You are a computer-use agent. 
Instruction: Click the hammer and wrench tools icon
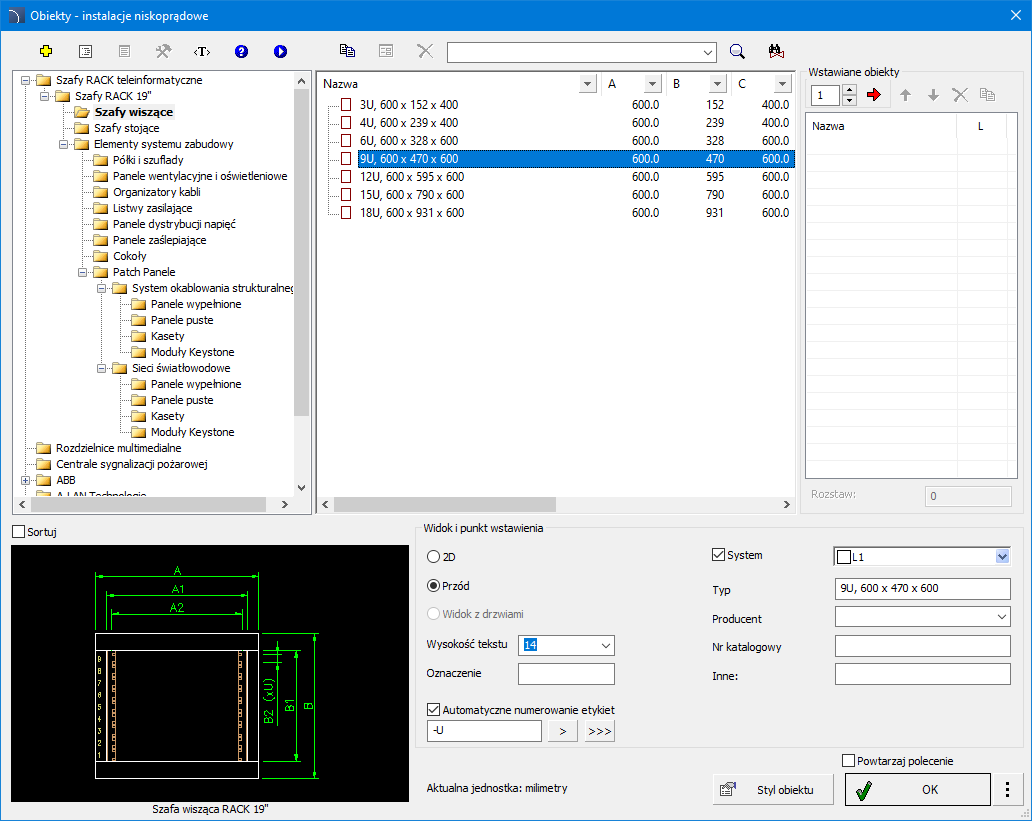(x=163, y=51)
